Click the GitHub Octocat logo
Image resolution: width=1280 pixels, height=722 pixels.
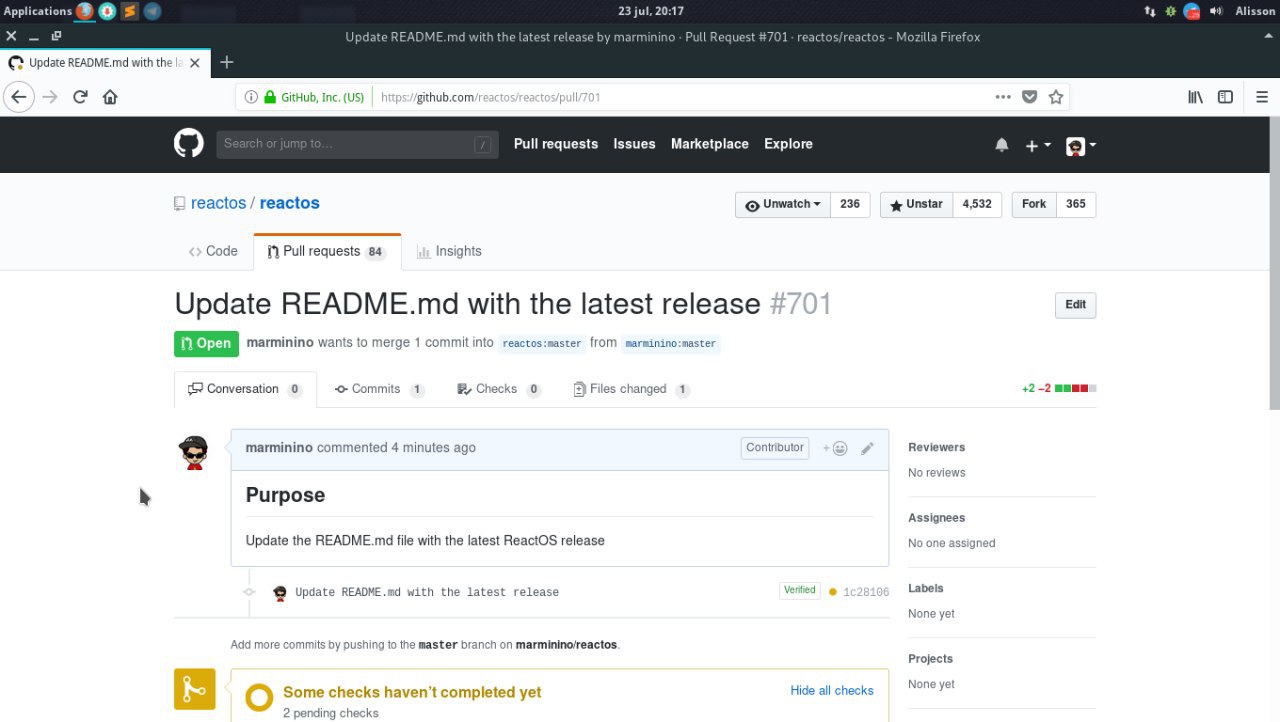(189, 144)
